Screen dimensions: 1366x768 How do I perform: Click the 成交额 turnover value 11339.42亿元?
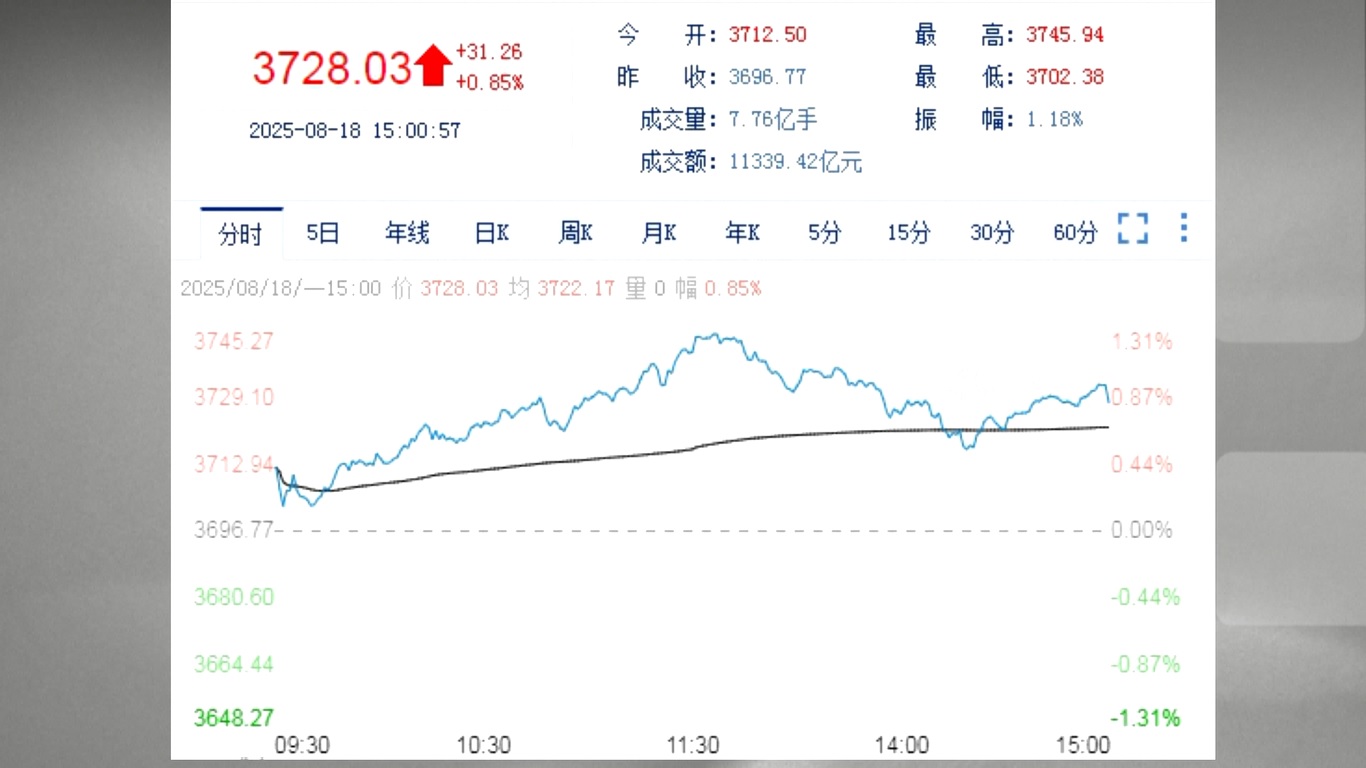point(795,161)
